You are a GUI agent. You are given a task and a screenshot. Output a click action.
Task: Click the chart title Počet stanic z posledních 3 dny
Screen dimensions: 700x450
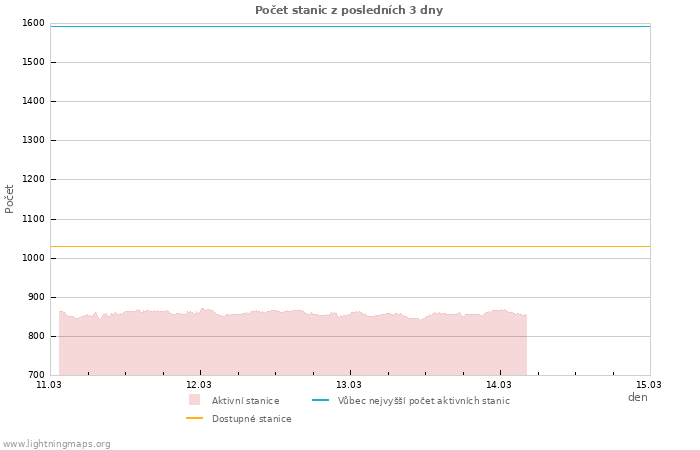pos(349,10)
